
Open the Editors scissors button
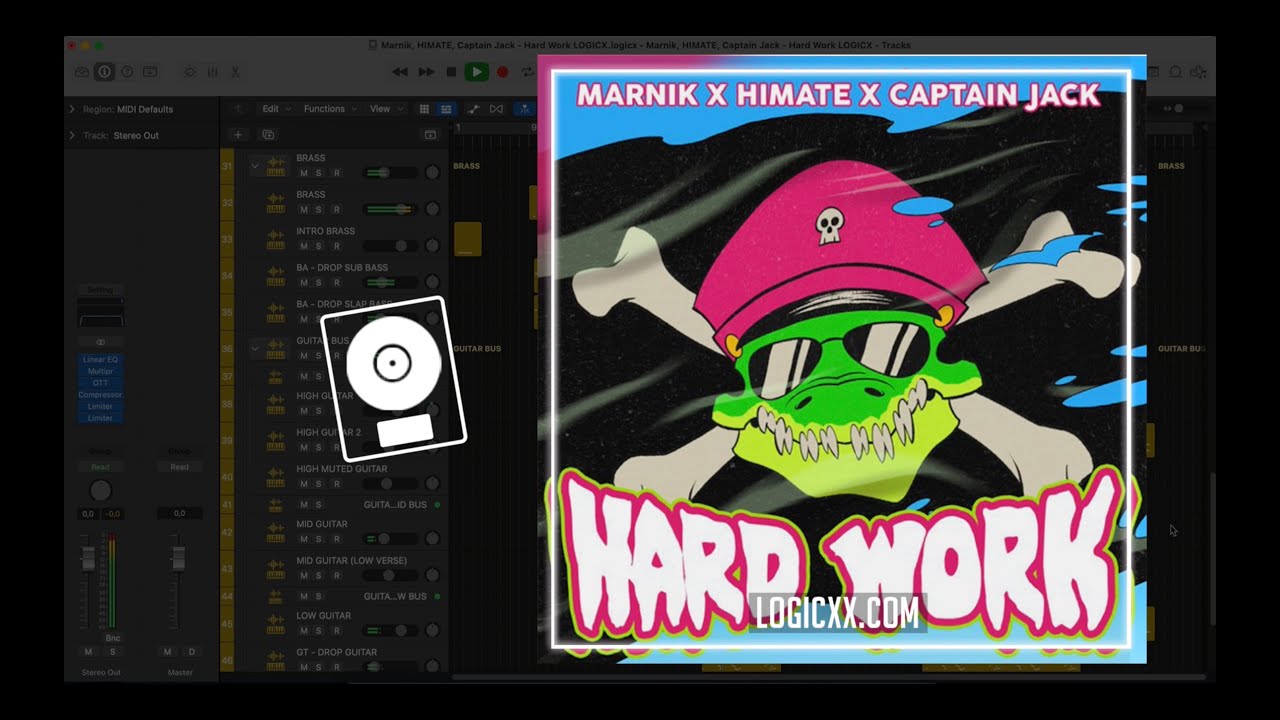pos(235,72)
